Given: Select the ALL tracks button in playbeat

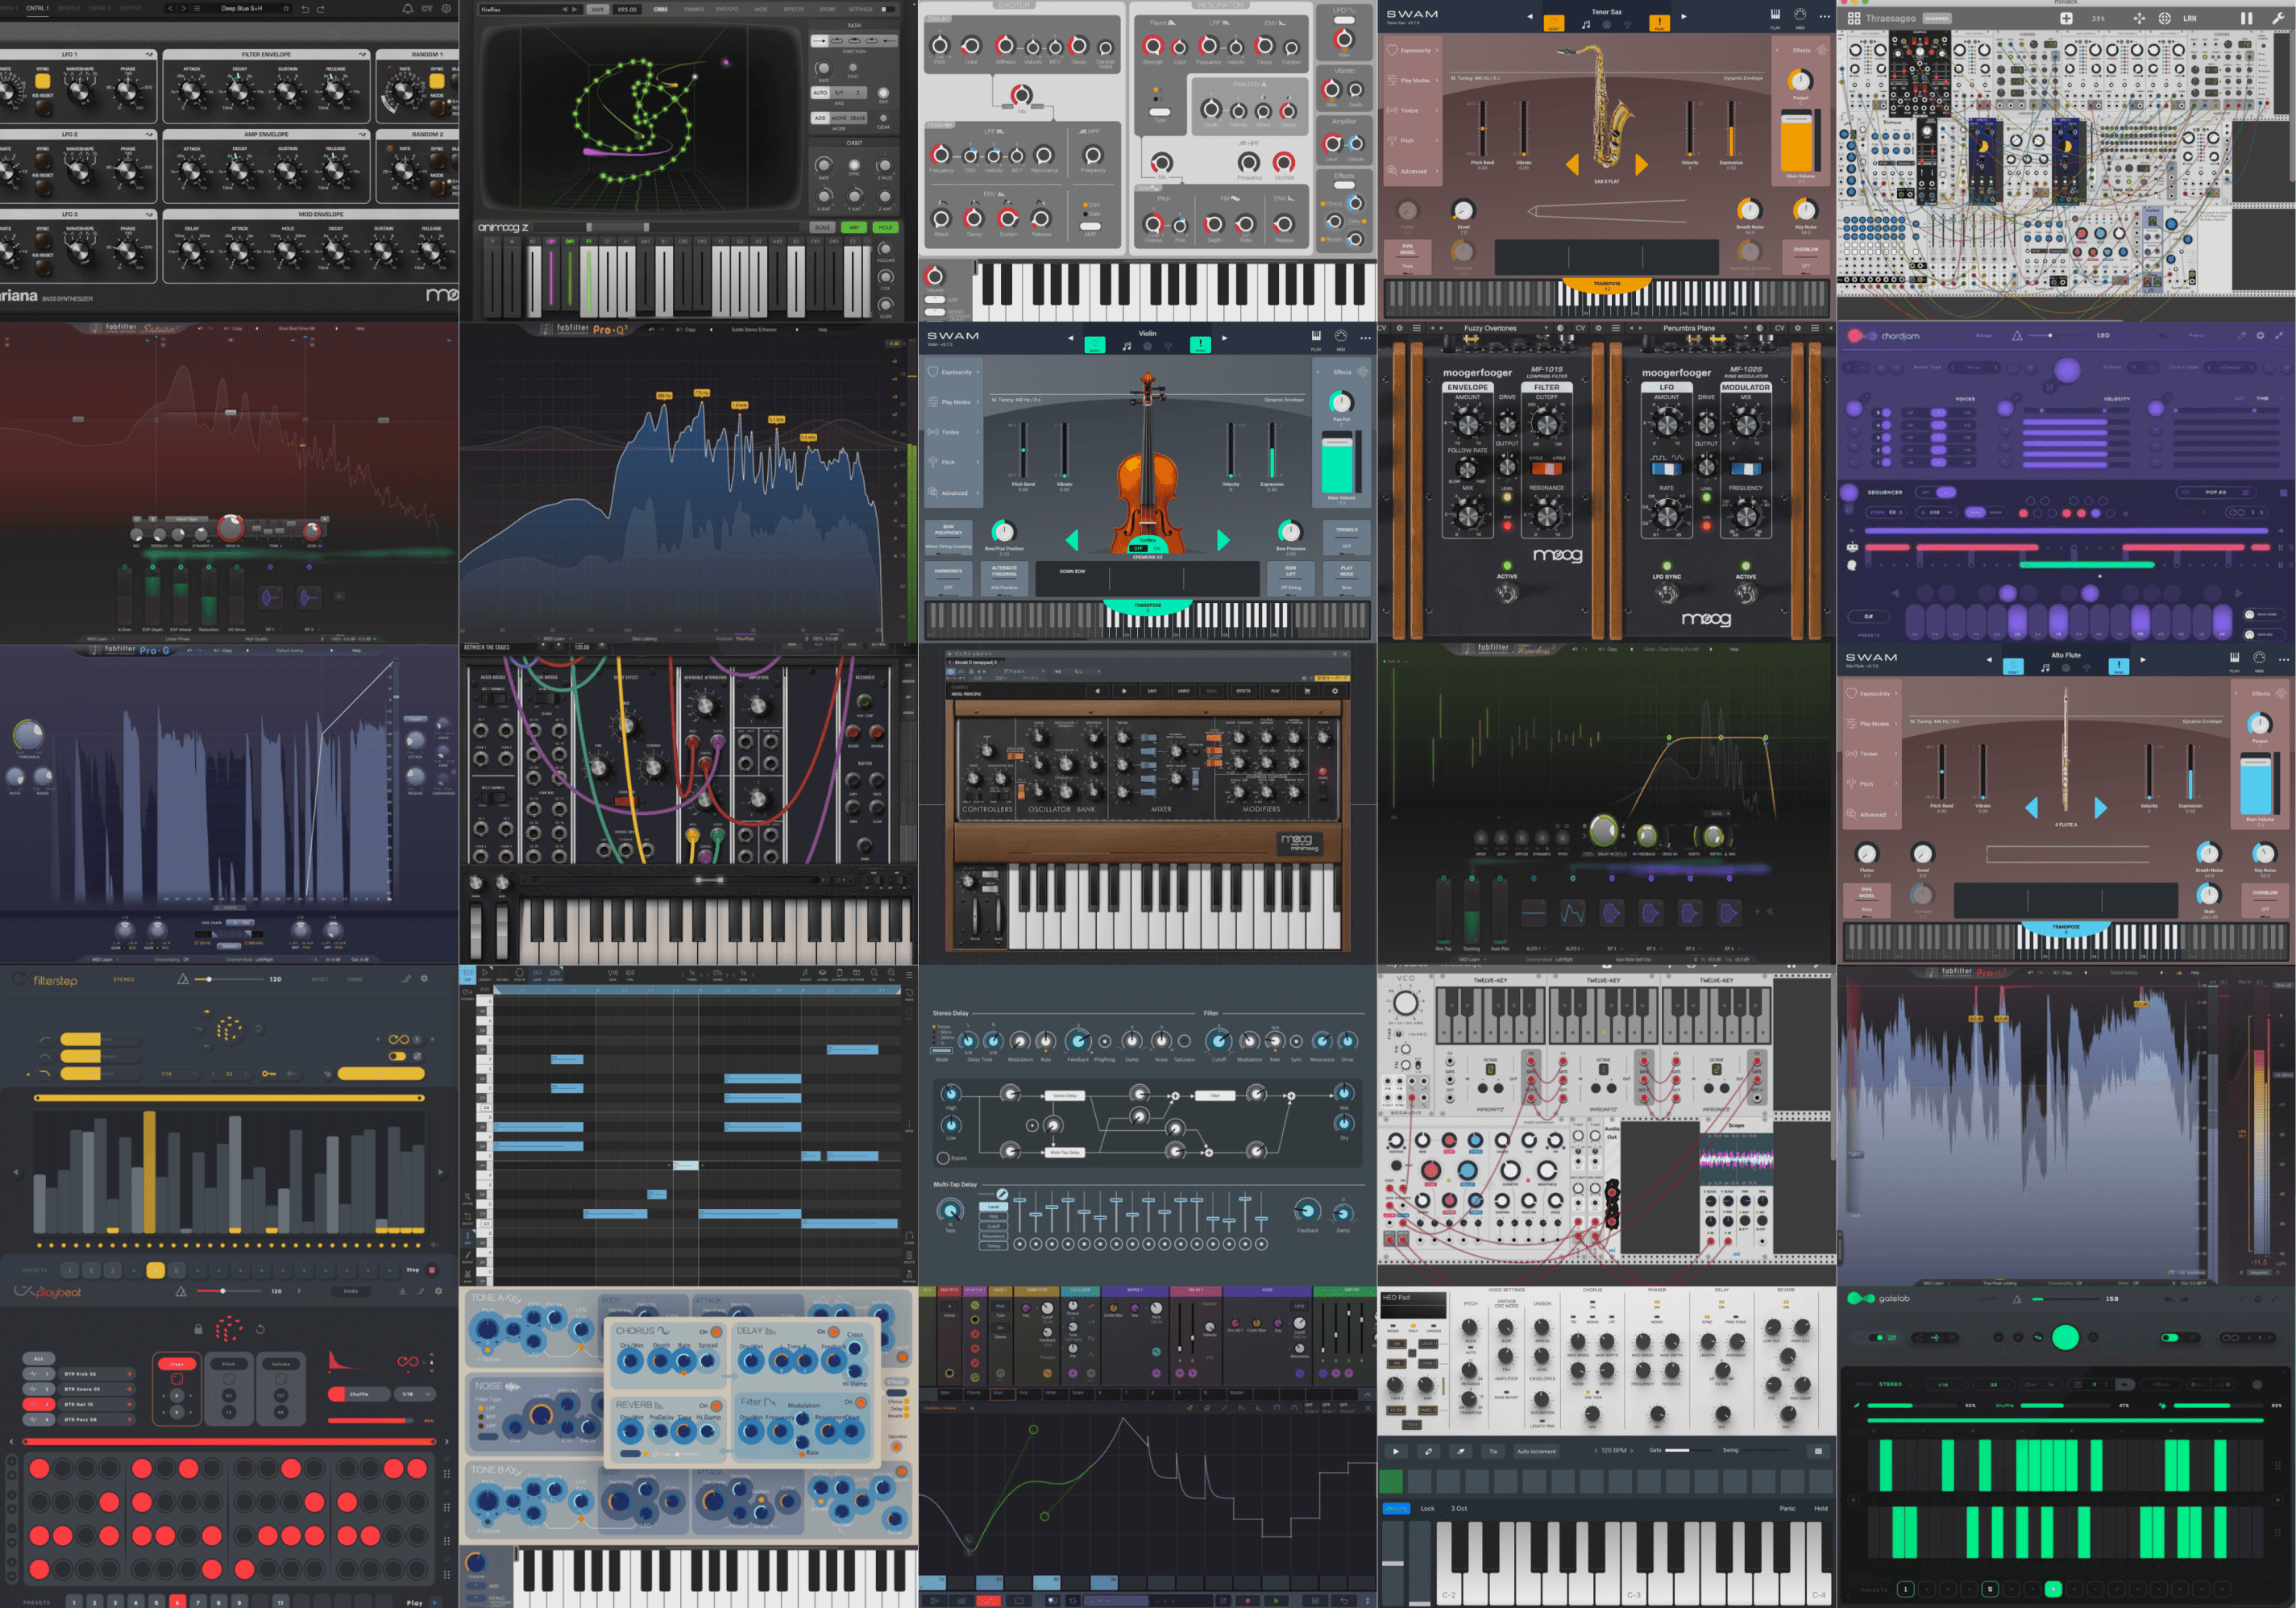Looking at the screenshot, I should pos(39,1359).
